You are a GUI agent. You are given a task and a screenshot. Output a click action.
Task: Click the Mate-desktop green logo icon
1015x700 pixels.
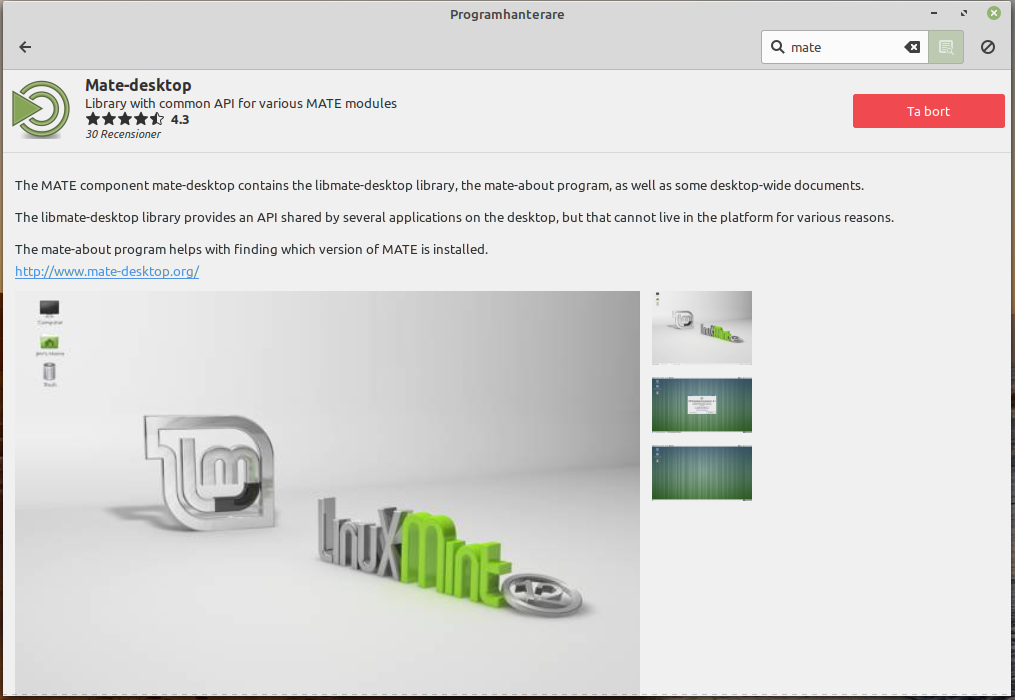point(41,109)
